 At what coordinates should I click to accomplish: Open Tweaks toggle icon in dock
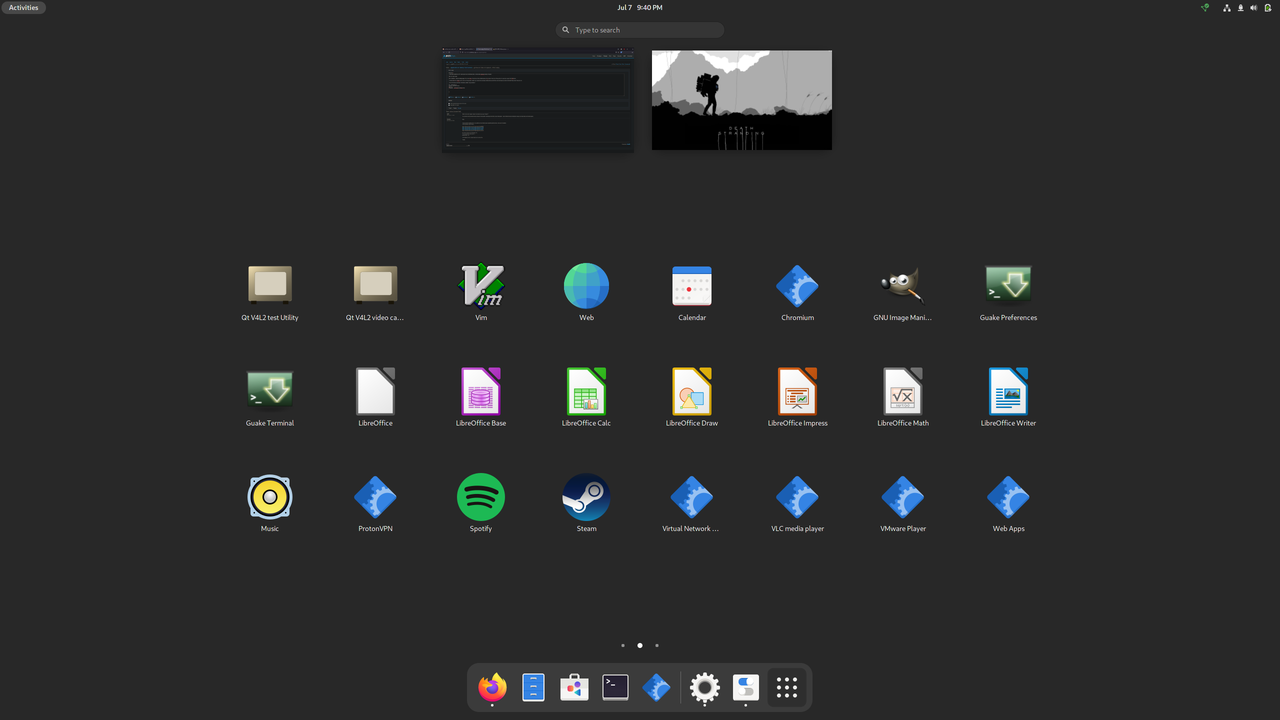coord(746,687)
